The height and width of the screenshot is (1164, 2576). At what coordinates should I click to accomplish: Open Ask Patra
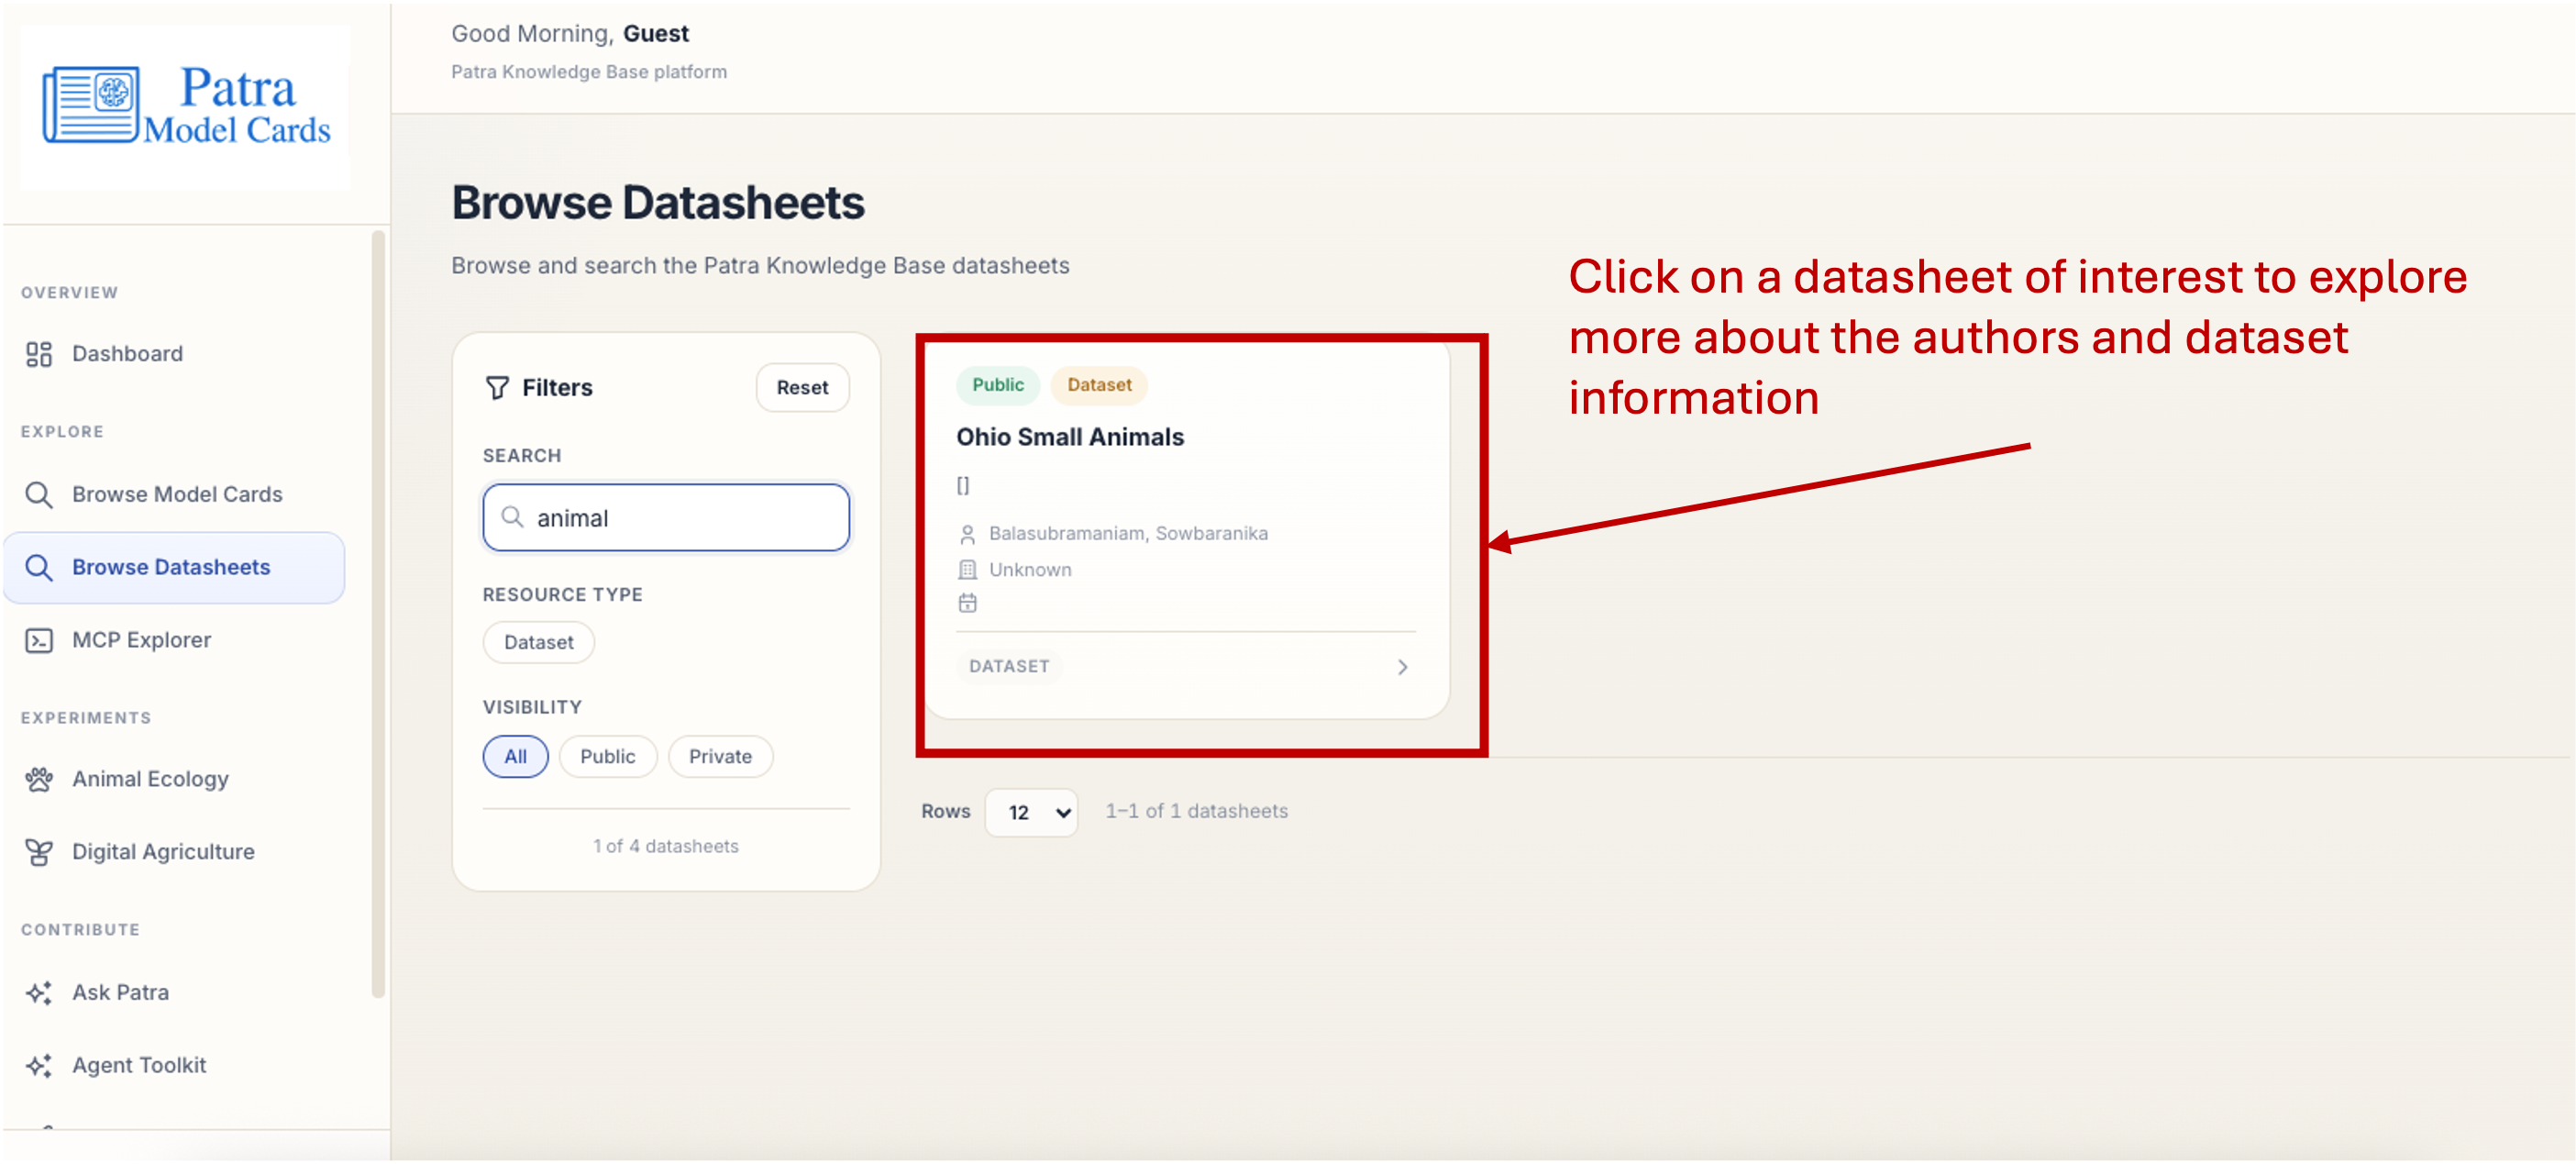(120, 993)
